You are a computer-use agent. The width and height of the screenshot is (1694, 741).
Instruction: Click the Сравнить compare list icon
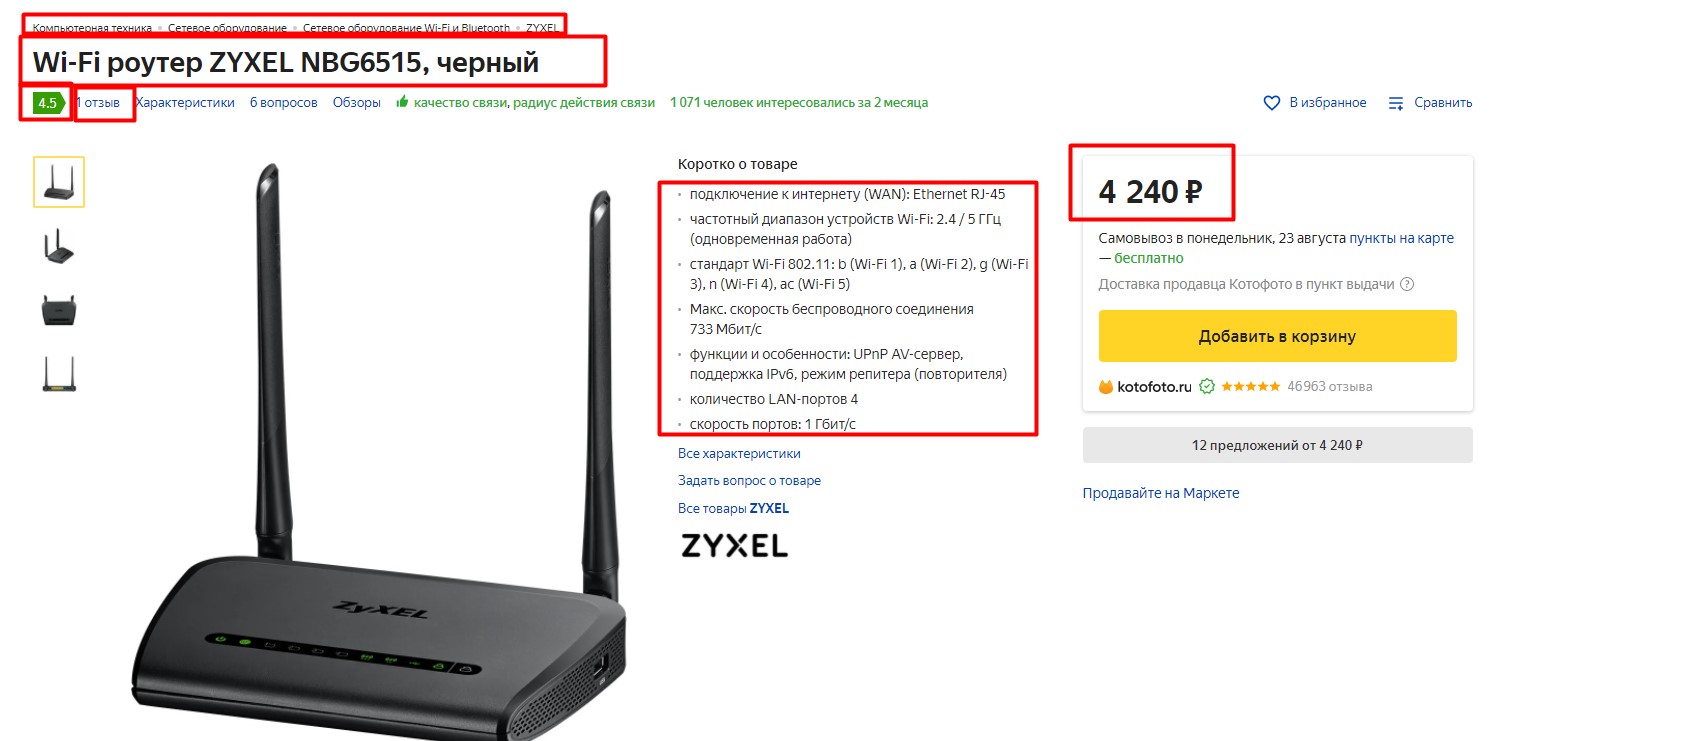pyautogui.click(x=1396, y=103)
